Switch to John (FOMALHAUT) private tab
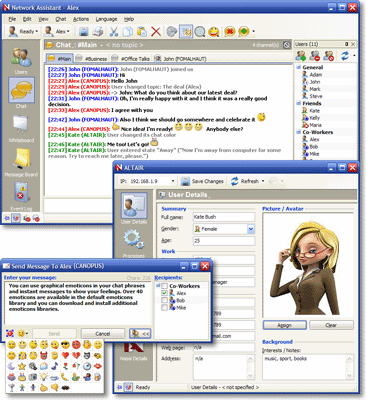 [180, 59]
